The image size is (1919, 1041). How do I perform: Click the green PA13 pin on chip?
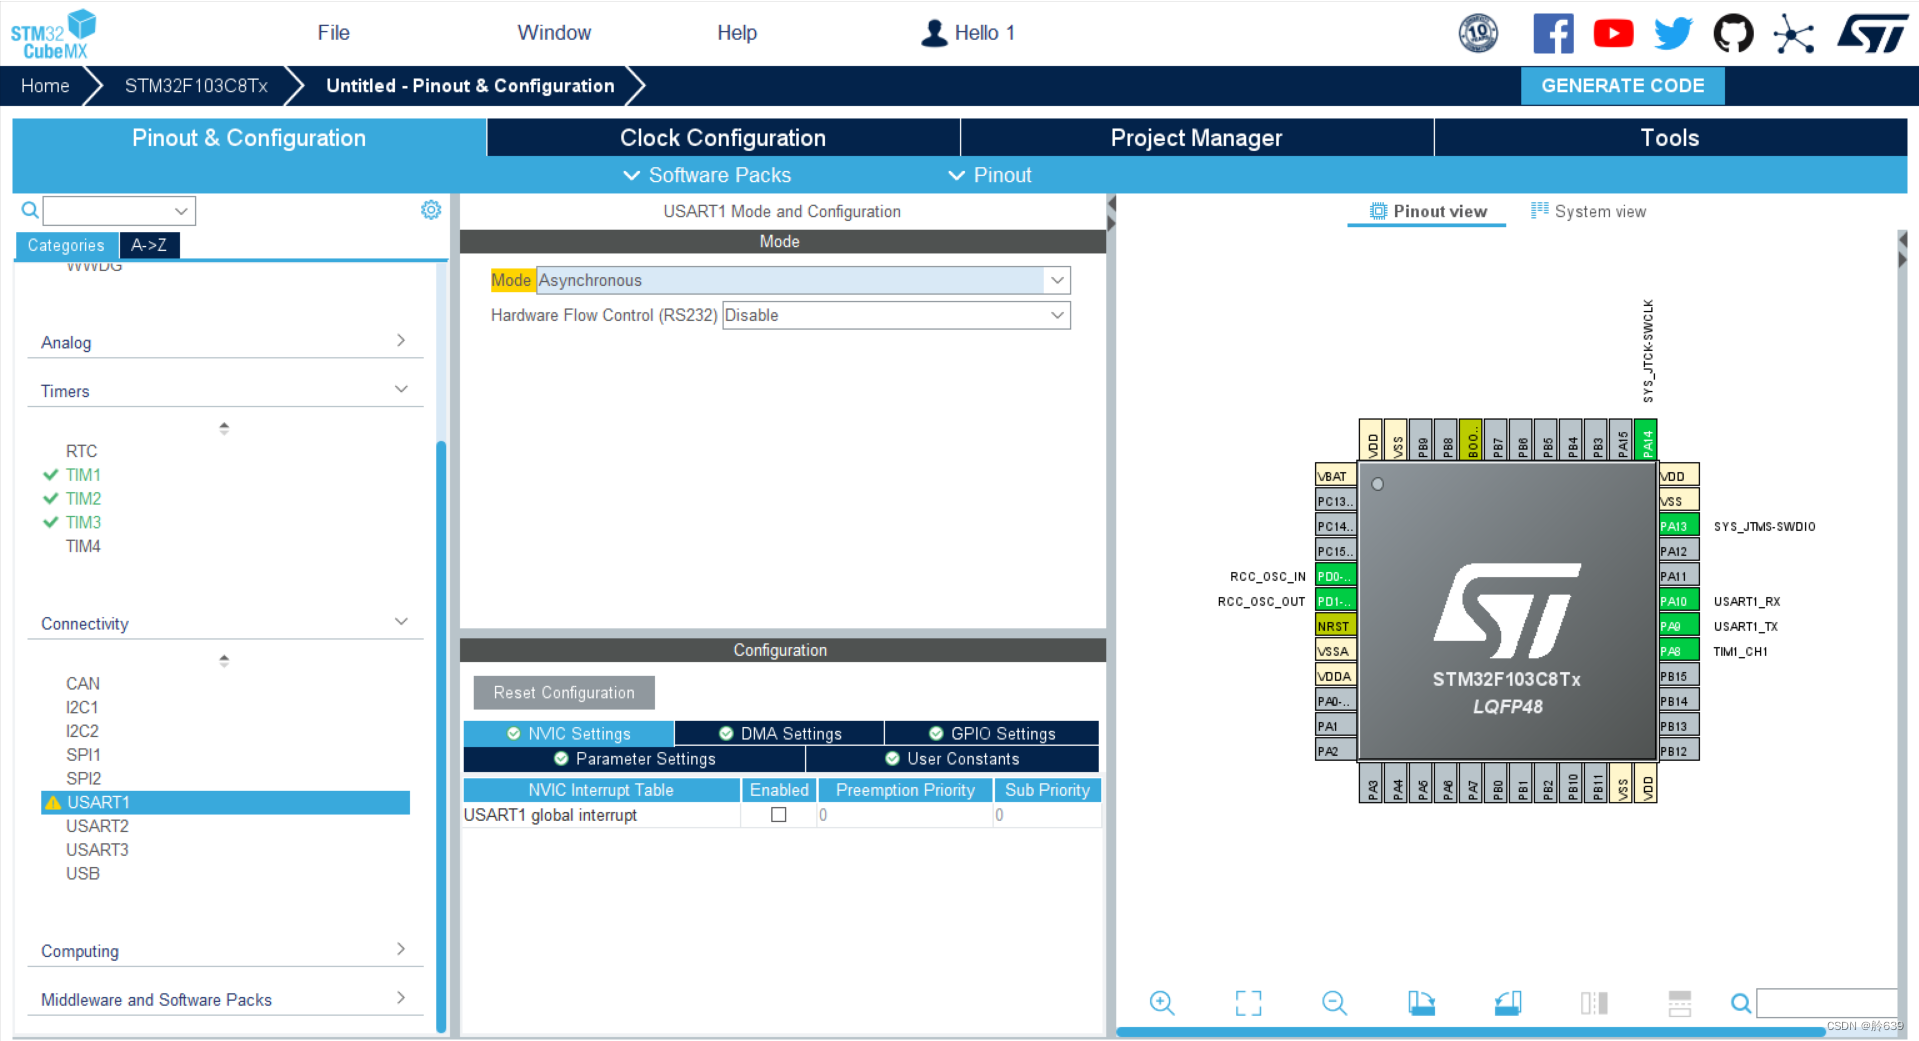click(x=1678, y=526)
